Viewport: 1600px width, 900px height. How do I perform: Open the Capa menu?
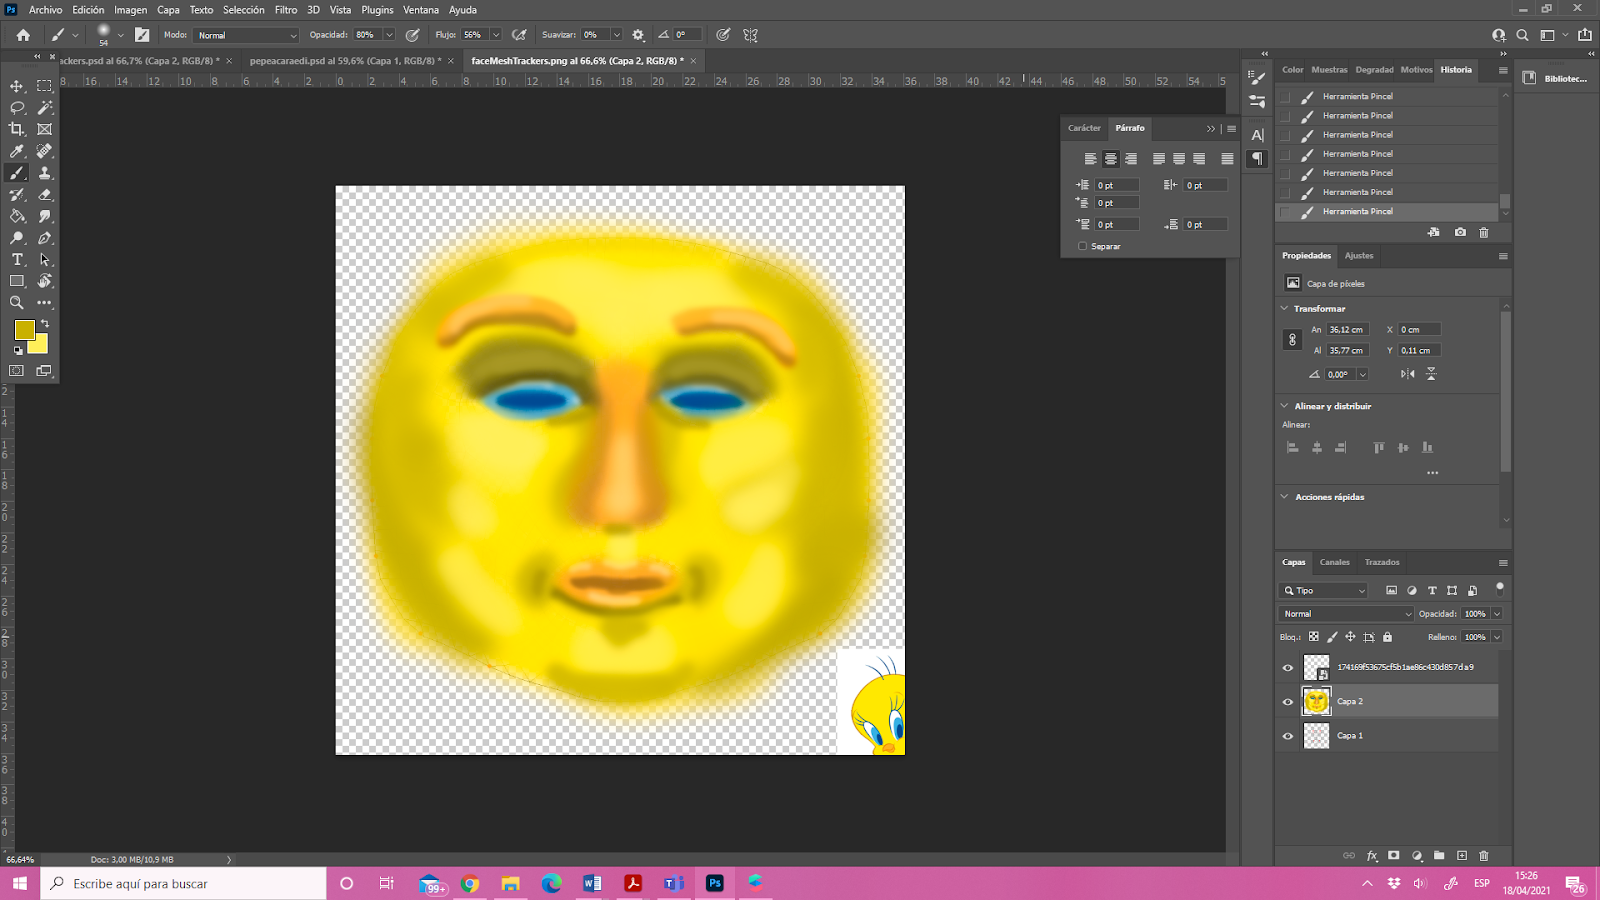[168, 10]
